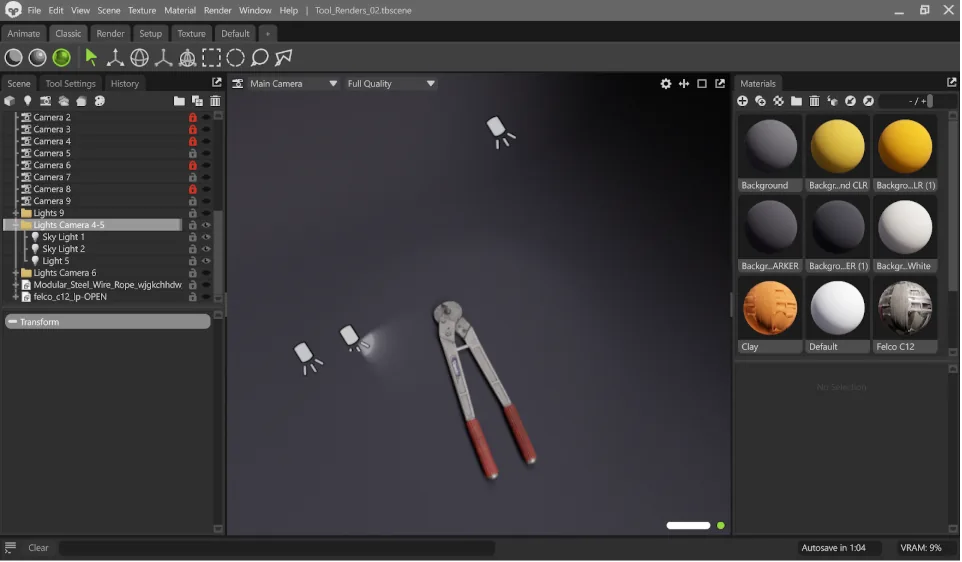Viewport: 962px width, 562px height.
Task: Duplicate the selected scene object
Action: pyautogui.click(x=197, y=101)
